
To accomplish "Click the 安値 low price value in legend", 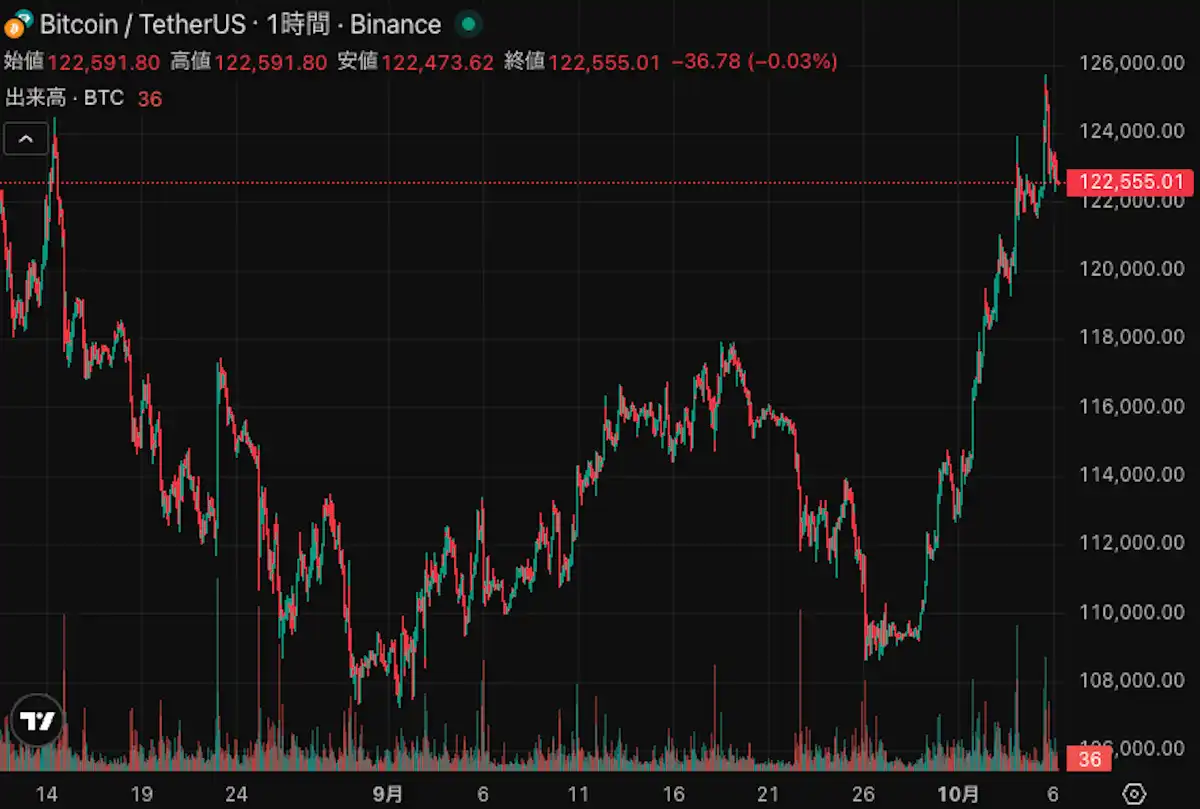I will click(437, 62).
